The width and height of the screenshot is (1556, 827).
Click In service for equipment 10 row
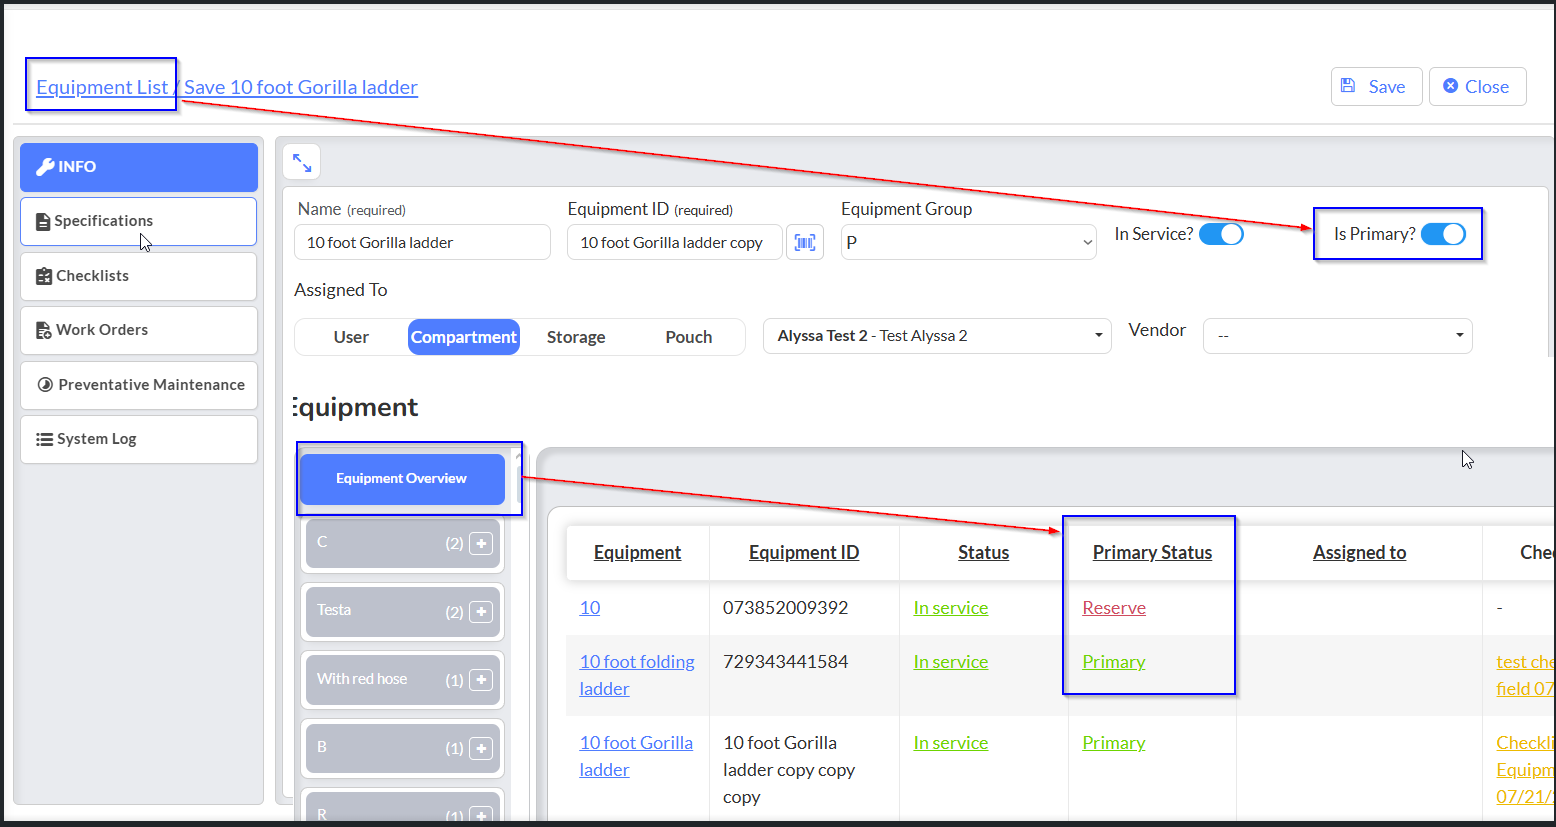(950, 607)
